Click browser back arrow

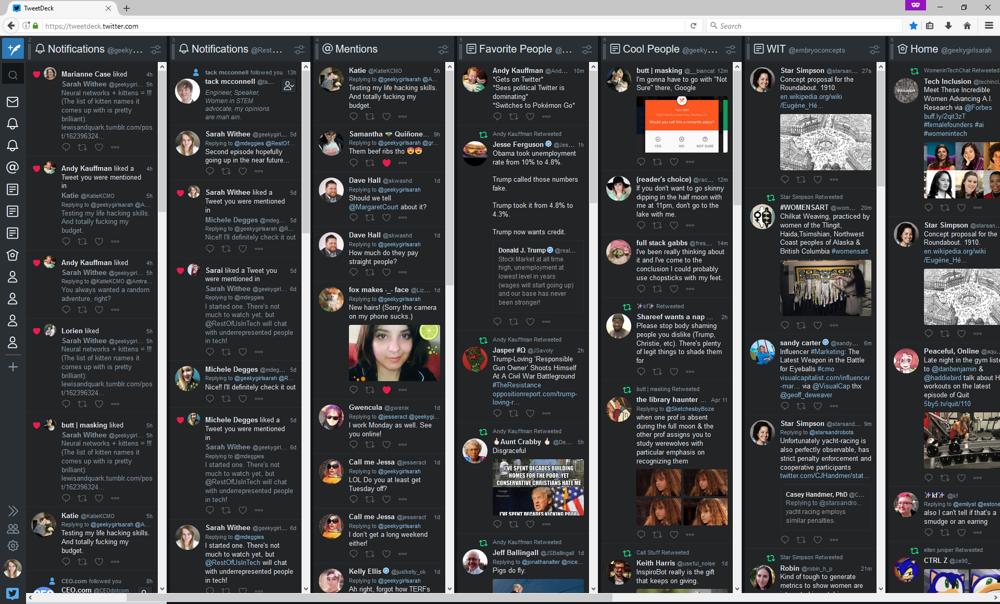[x=11, y=26]
